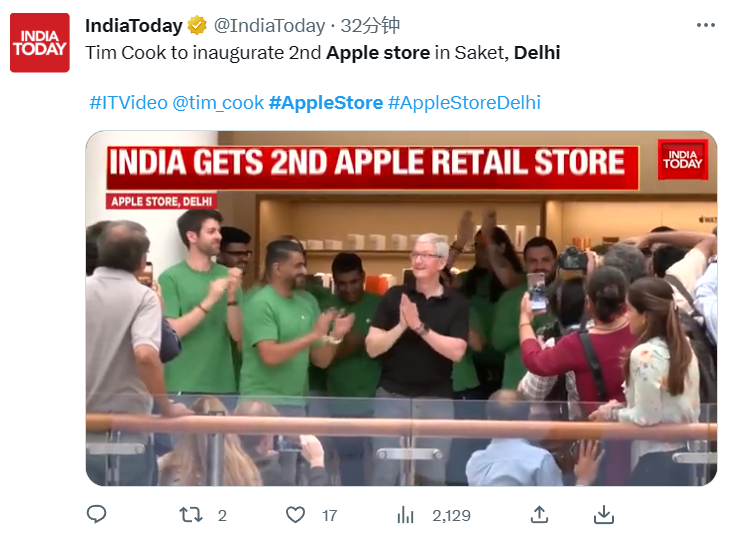Open the #ITVideo hashtag
730x534 pixels.
(x=128, y=102)
